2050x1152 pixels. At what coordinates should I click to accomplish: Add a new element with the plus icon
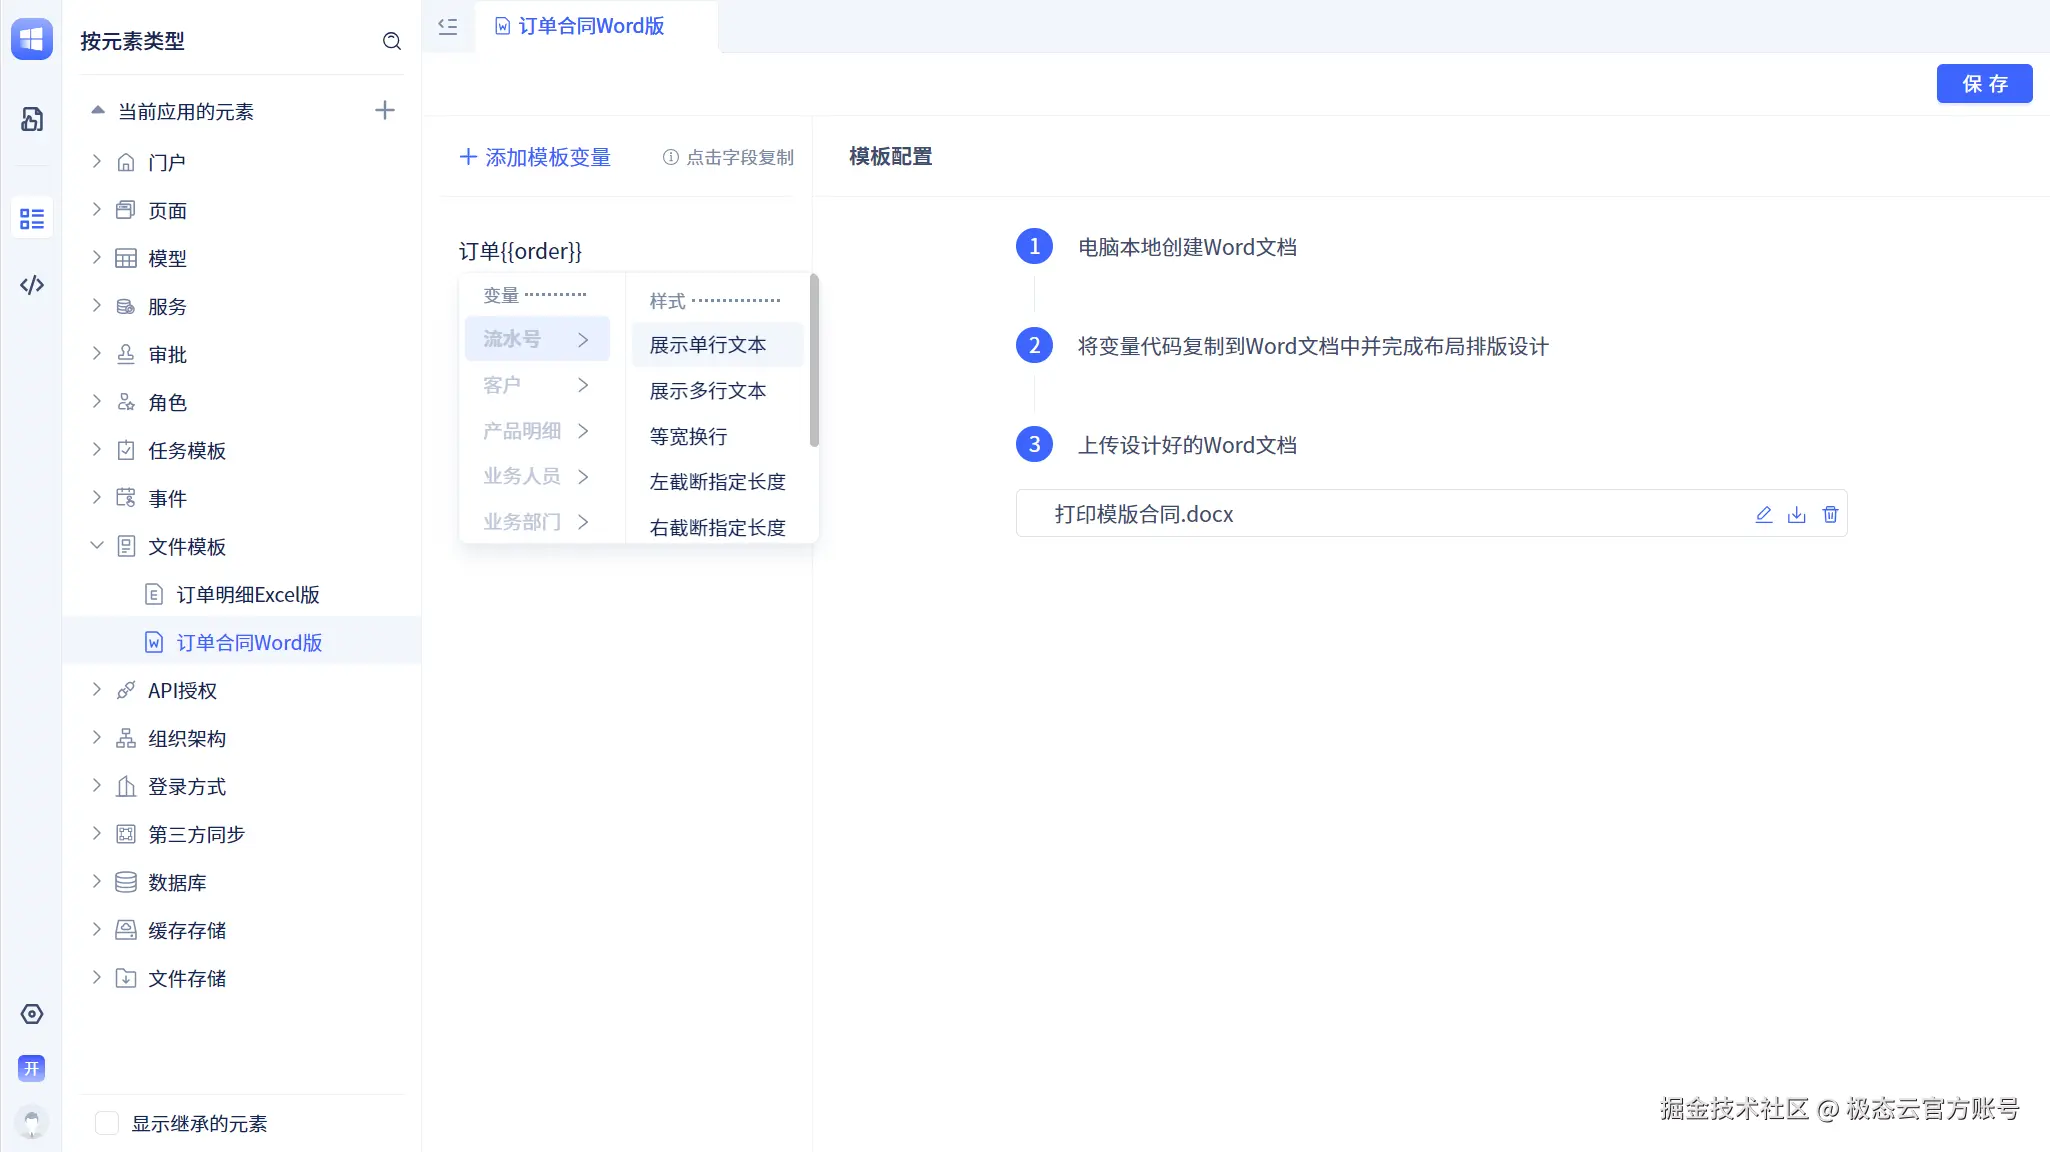click(385, 110)
